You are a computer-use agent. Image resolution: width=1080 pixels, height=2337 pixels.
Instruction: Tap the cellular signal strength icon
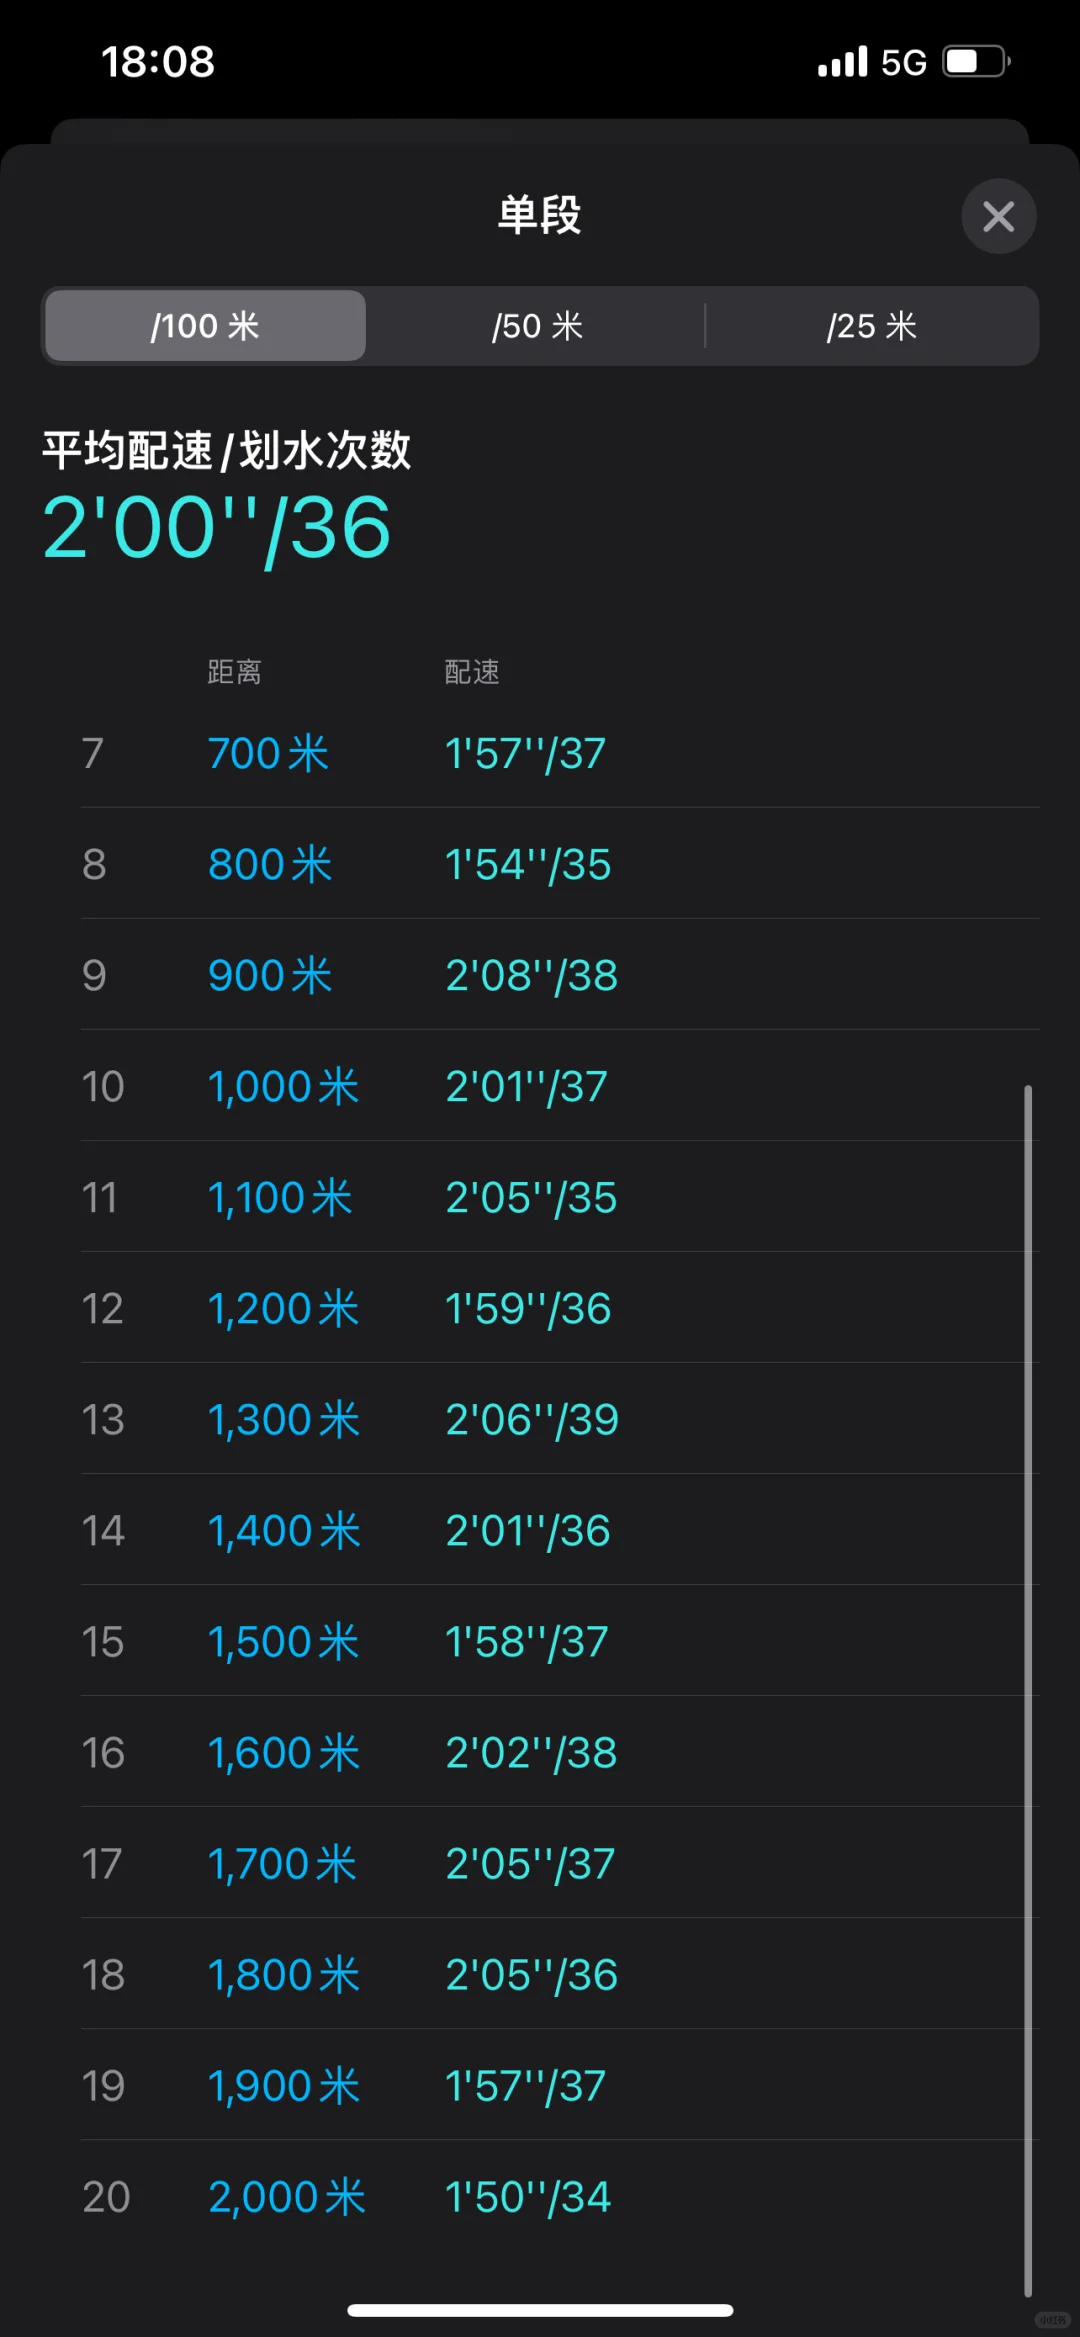(842, 61)
